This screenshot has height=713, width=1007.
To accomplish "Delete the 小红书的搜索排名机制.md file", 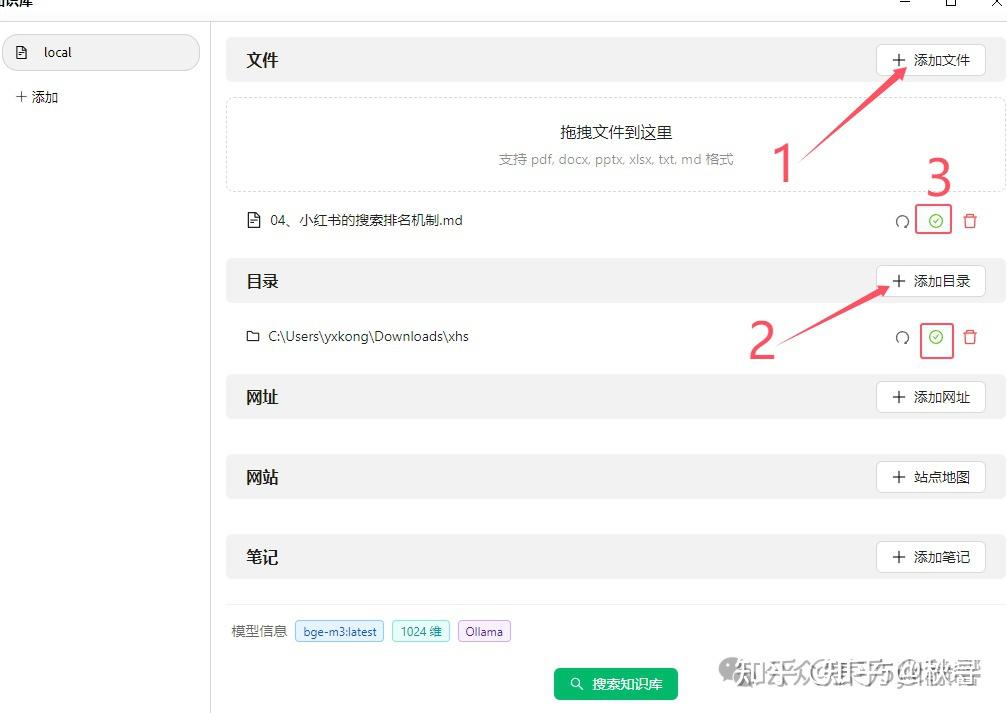I will point(970,221).
